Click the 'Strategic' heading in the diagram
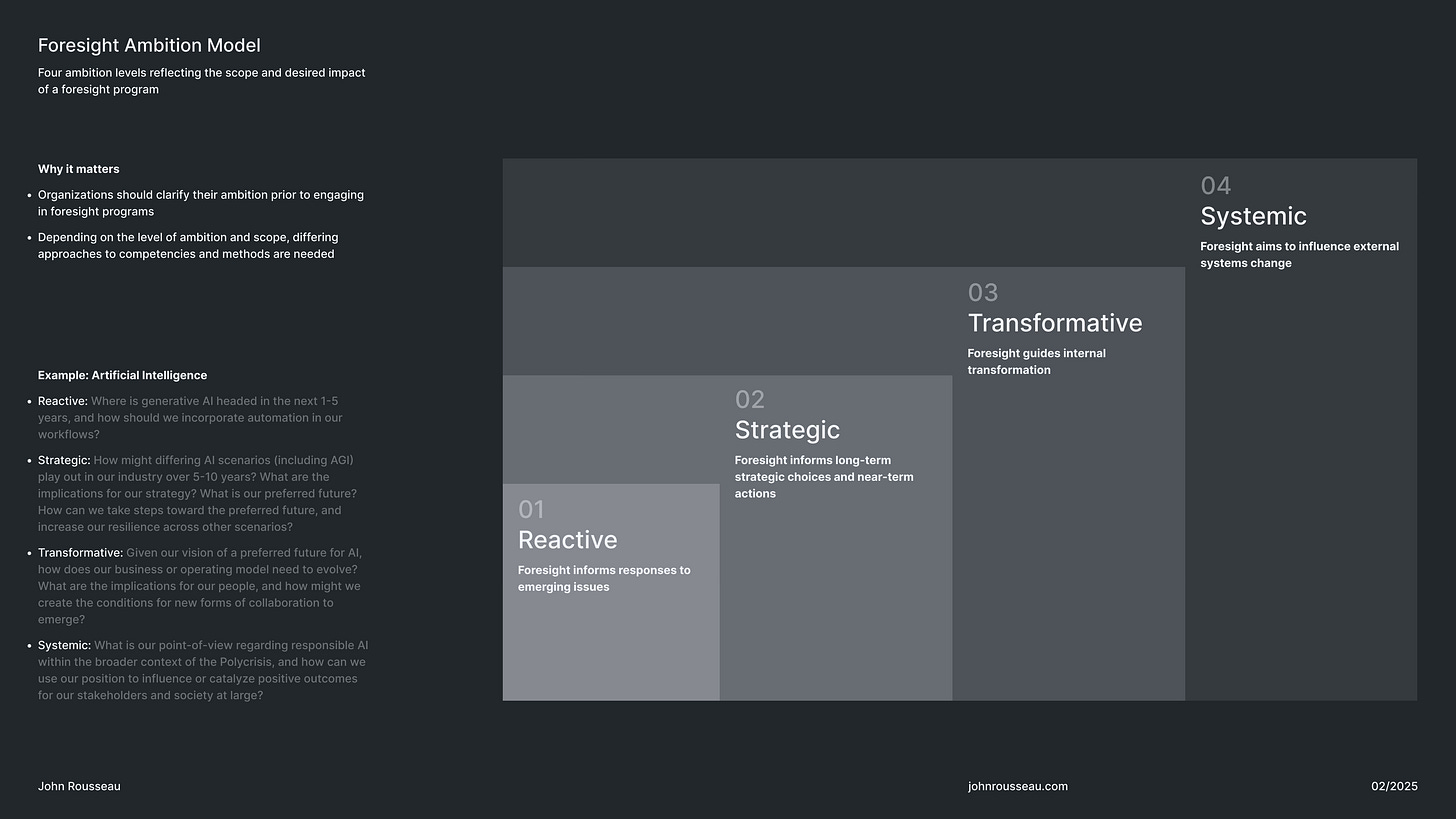The width and height of the screenshot is (1456, 819). pyautogui.click(x=787, y=430)
